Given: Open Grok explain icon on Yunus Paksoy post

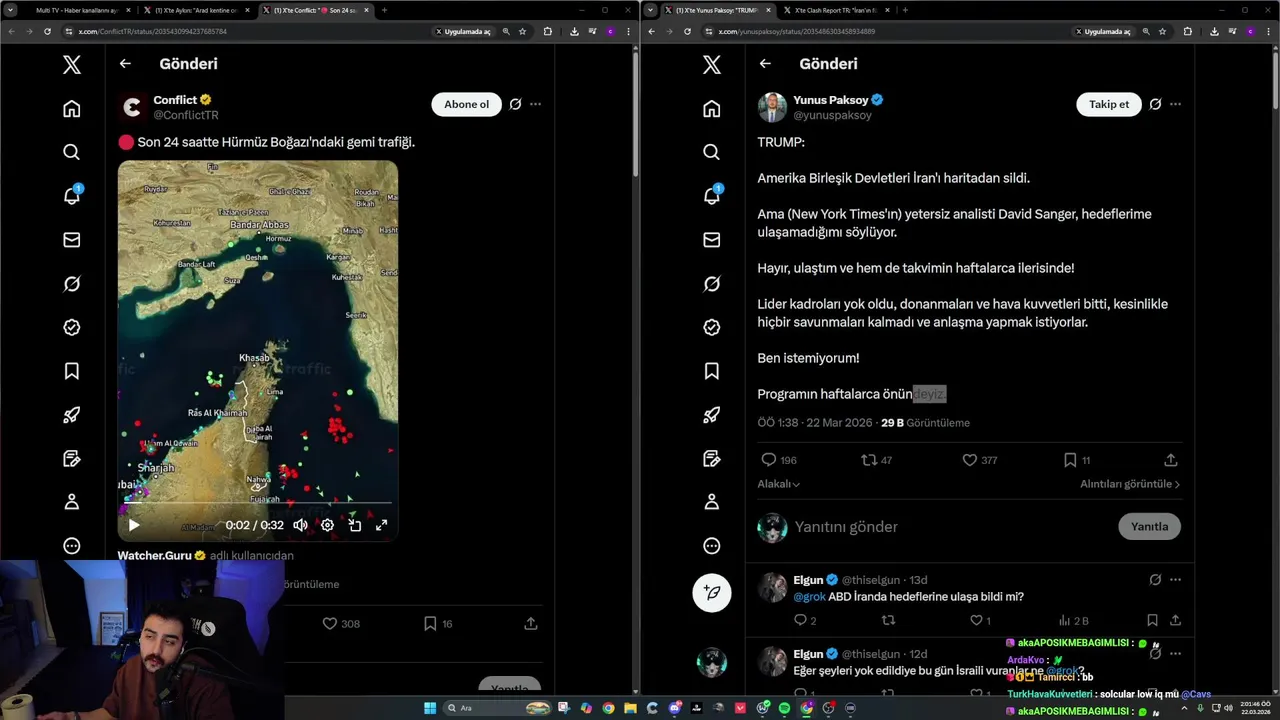Looking at the screenshot, I should pos(1155,104).
